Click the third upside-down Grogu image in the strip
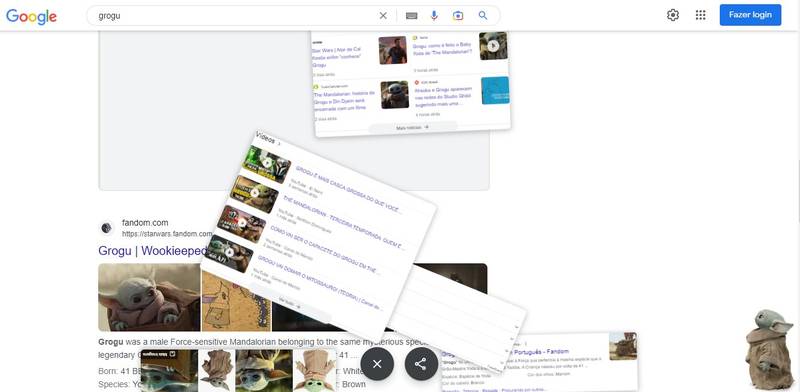 264,371
